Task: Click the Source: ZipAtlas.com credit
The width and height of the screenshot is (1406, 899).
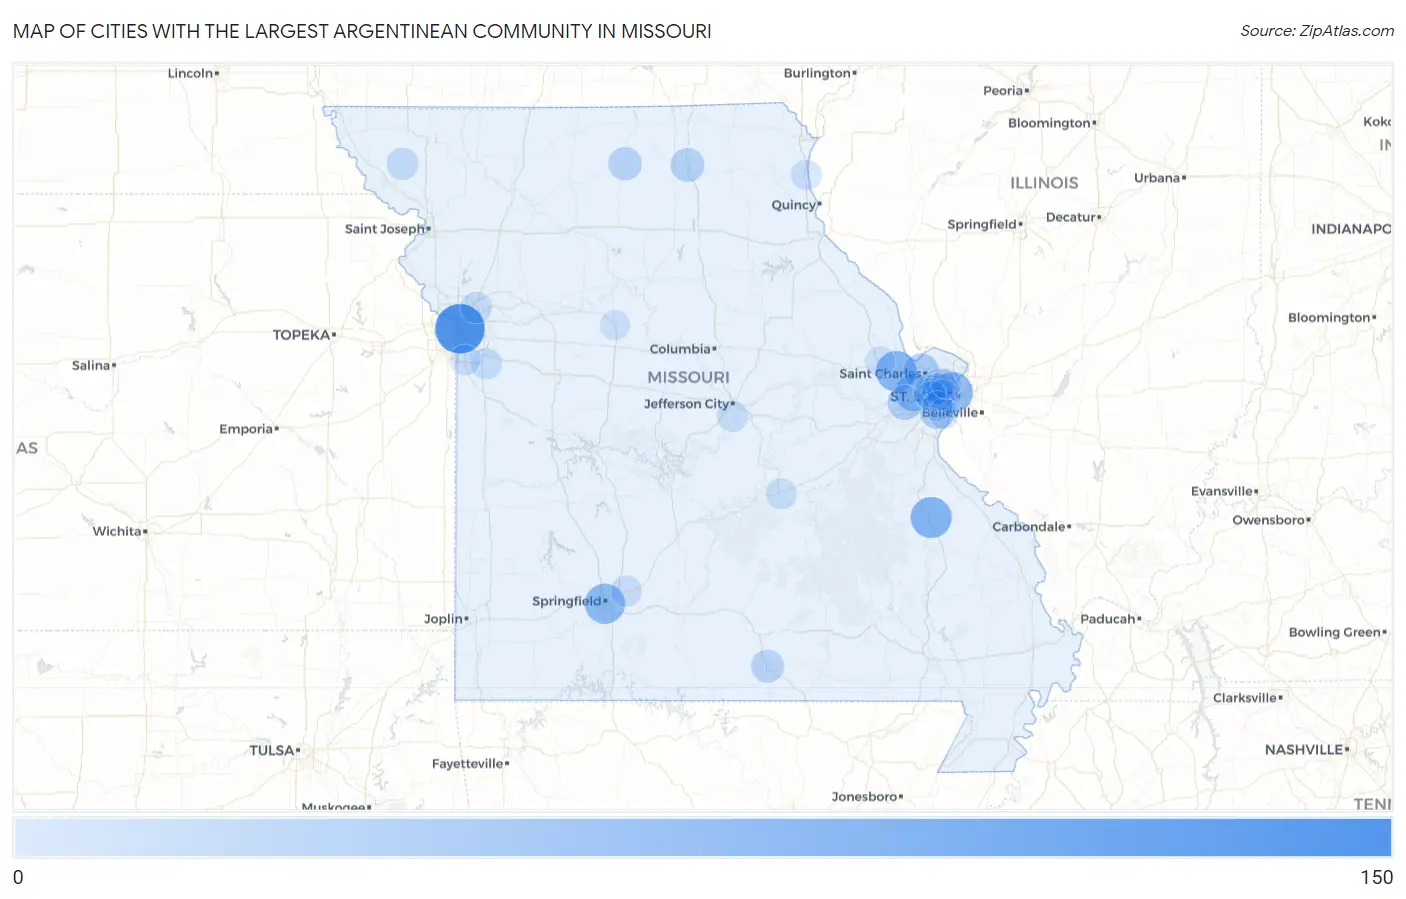Action: (1317, 31)
